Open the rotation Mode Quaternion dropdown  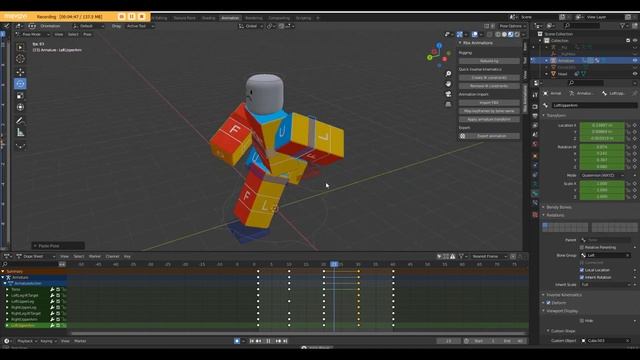pyautogui.click(x=602, y=175)
